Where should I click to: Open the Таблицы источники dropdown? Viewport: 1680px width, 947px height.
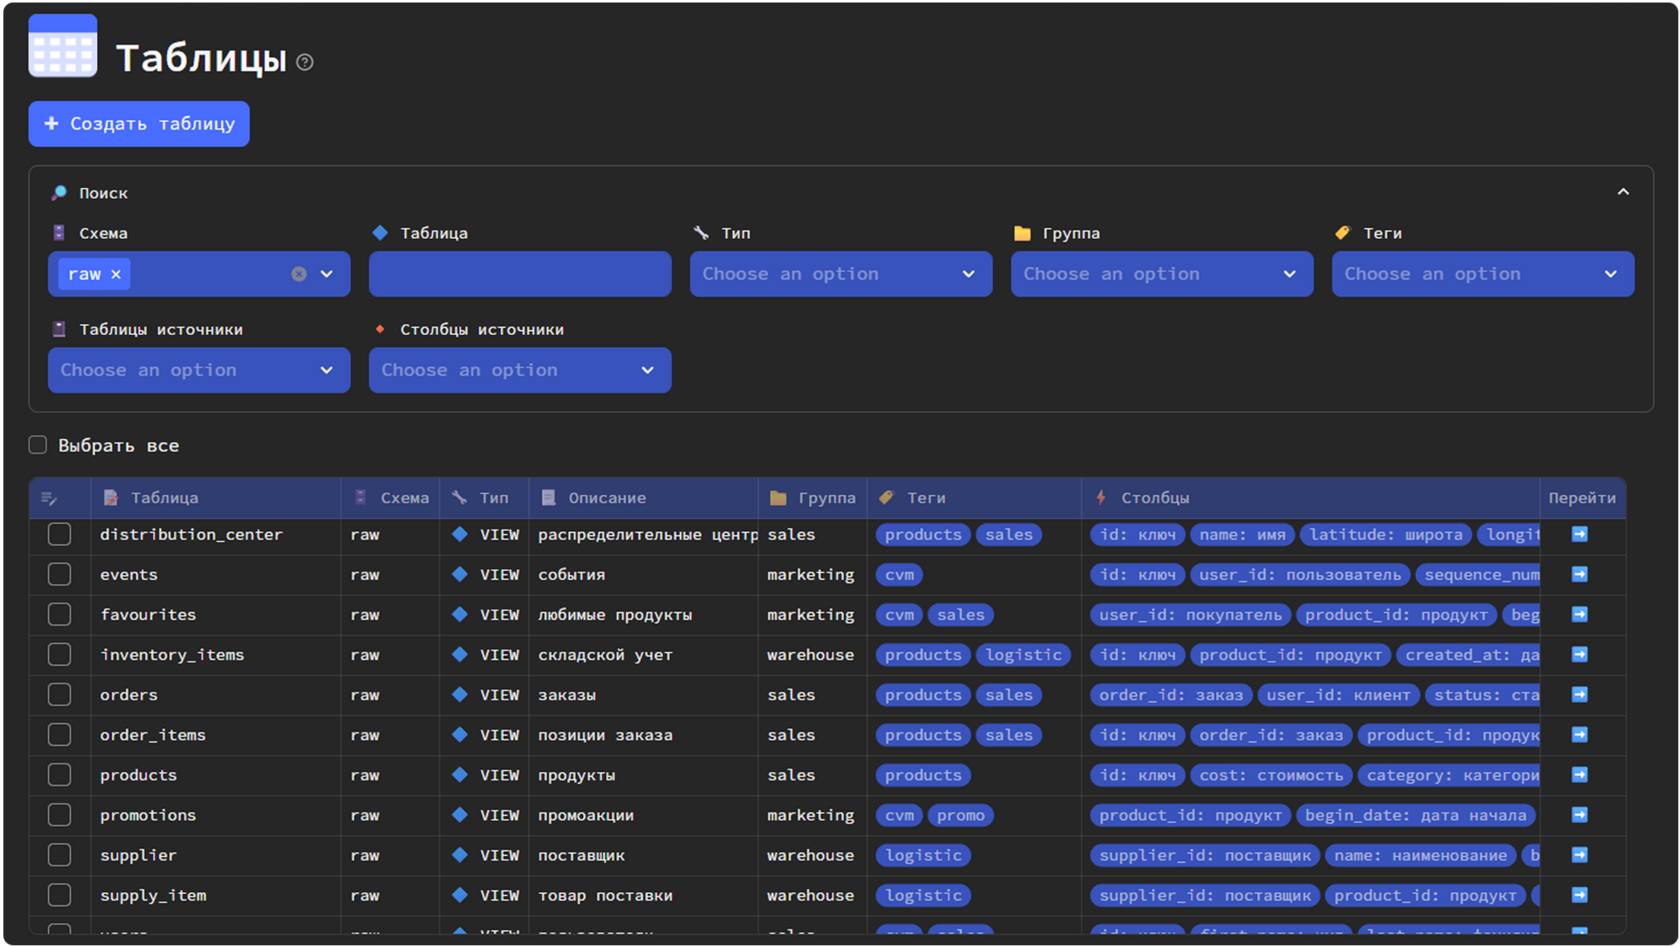pyautogui.click(x=198, y=370)
